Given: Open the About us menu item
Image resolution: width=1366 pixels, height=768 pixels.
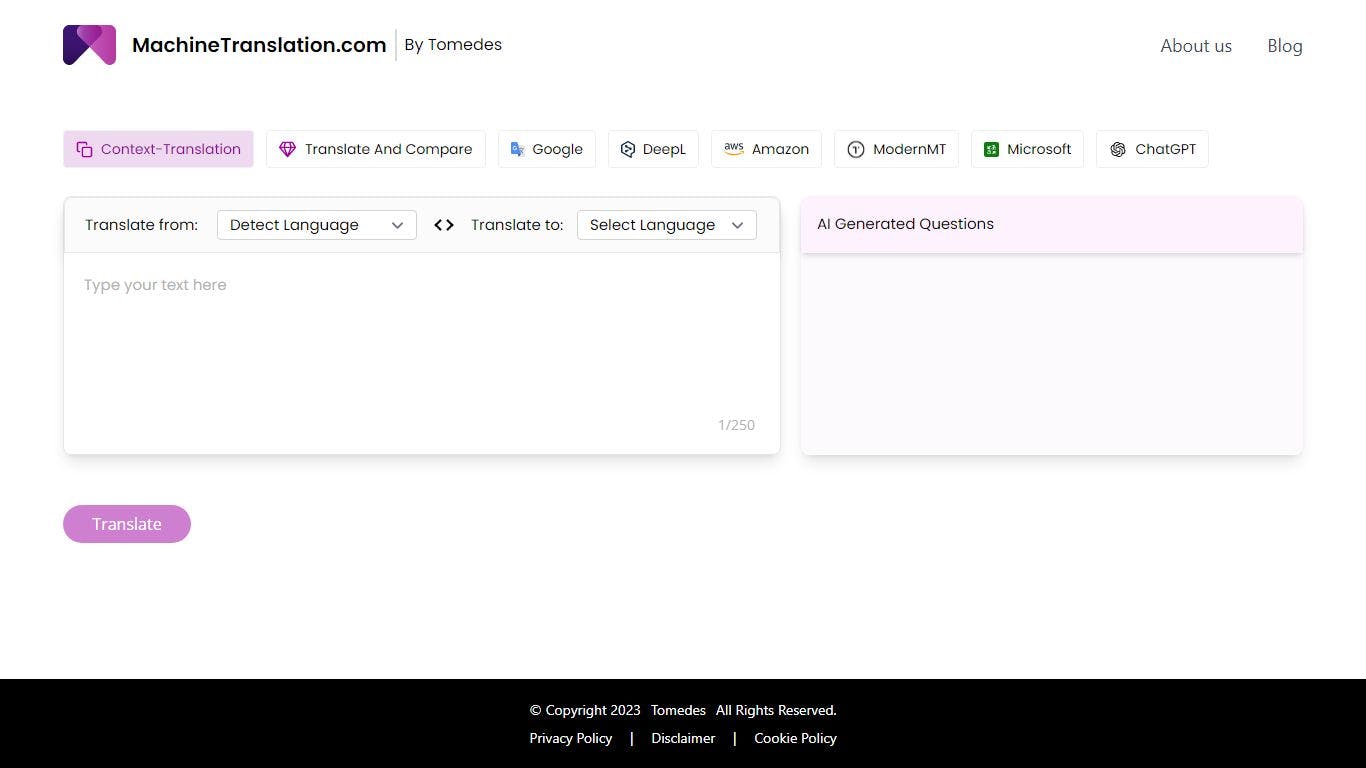Looking at the screenshot, I should 1195,46.
